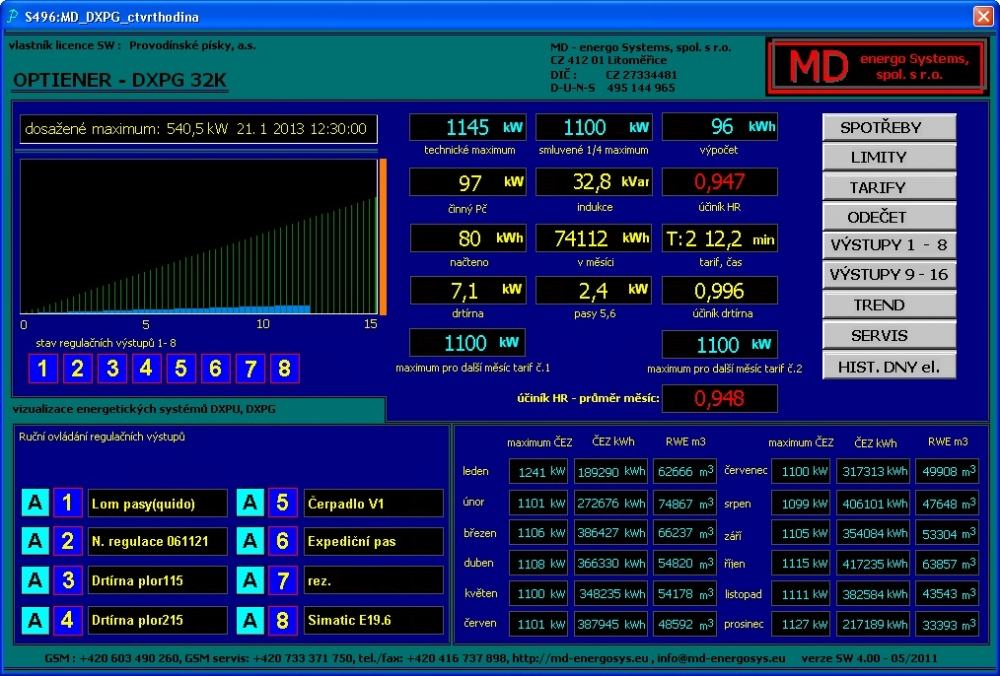Close the S496 window
The height and width of the screenshot is (676, 1000).
click(x=983, y=16)
